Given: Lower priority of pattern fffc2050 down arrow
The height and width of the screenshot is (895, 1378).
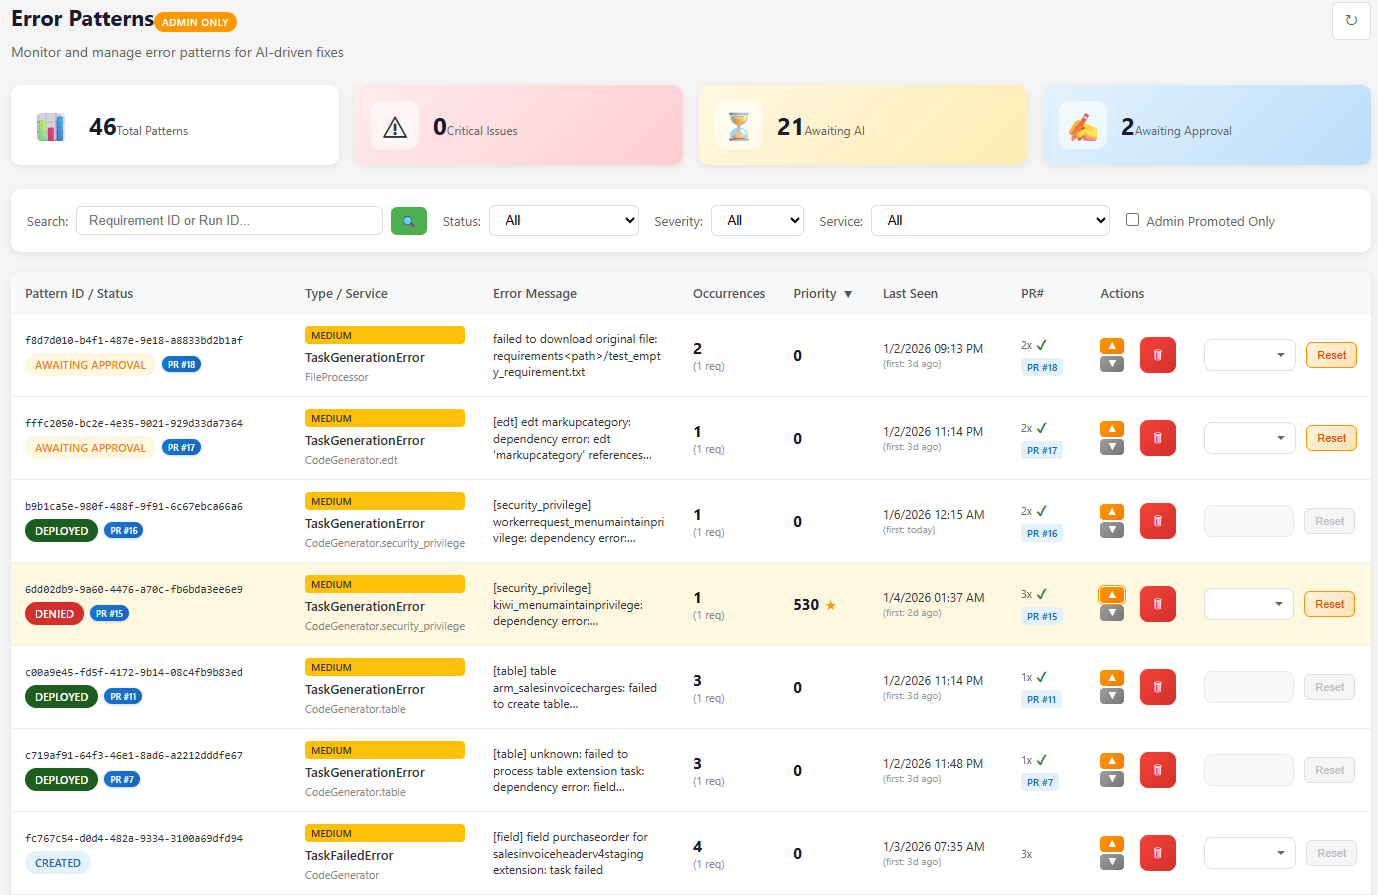Looking at the screenshot, I should tap(1112, 447).
